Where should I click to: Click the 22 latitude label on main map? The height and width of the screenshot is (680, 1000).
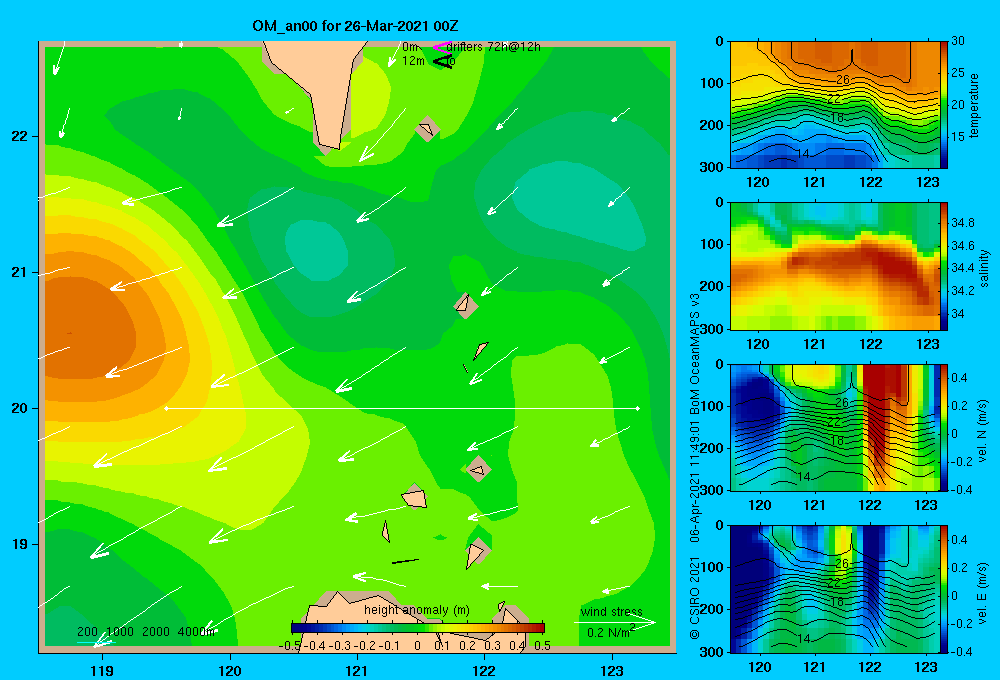(x=20, y=137)
